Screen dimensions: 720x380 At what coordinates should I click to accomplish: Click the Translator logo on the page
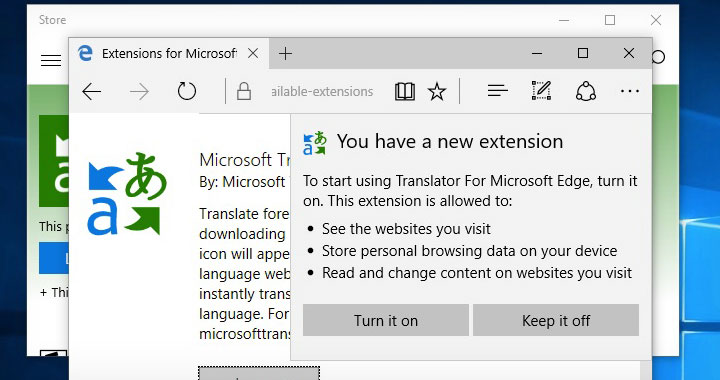127,194
